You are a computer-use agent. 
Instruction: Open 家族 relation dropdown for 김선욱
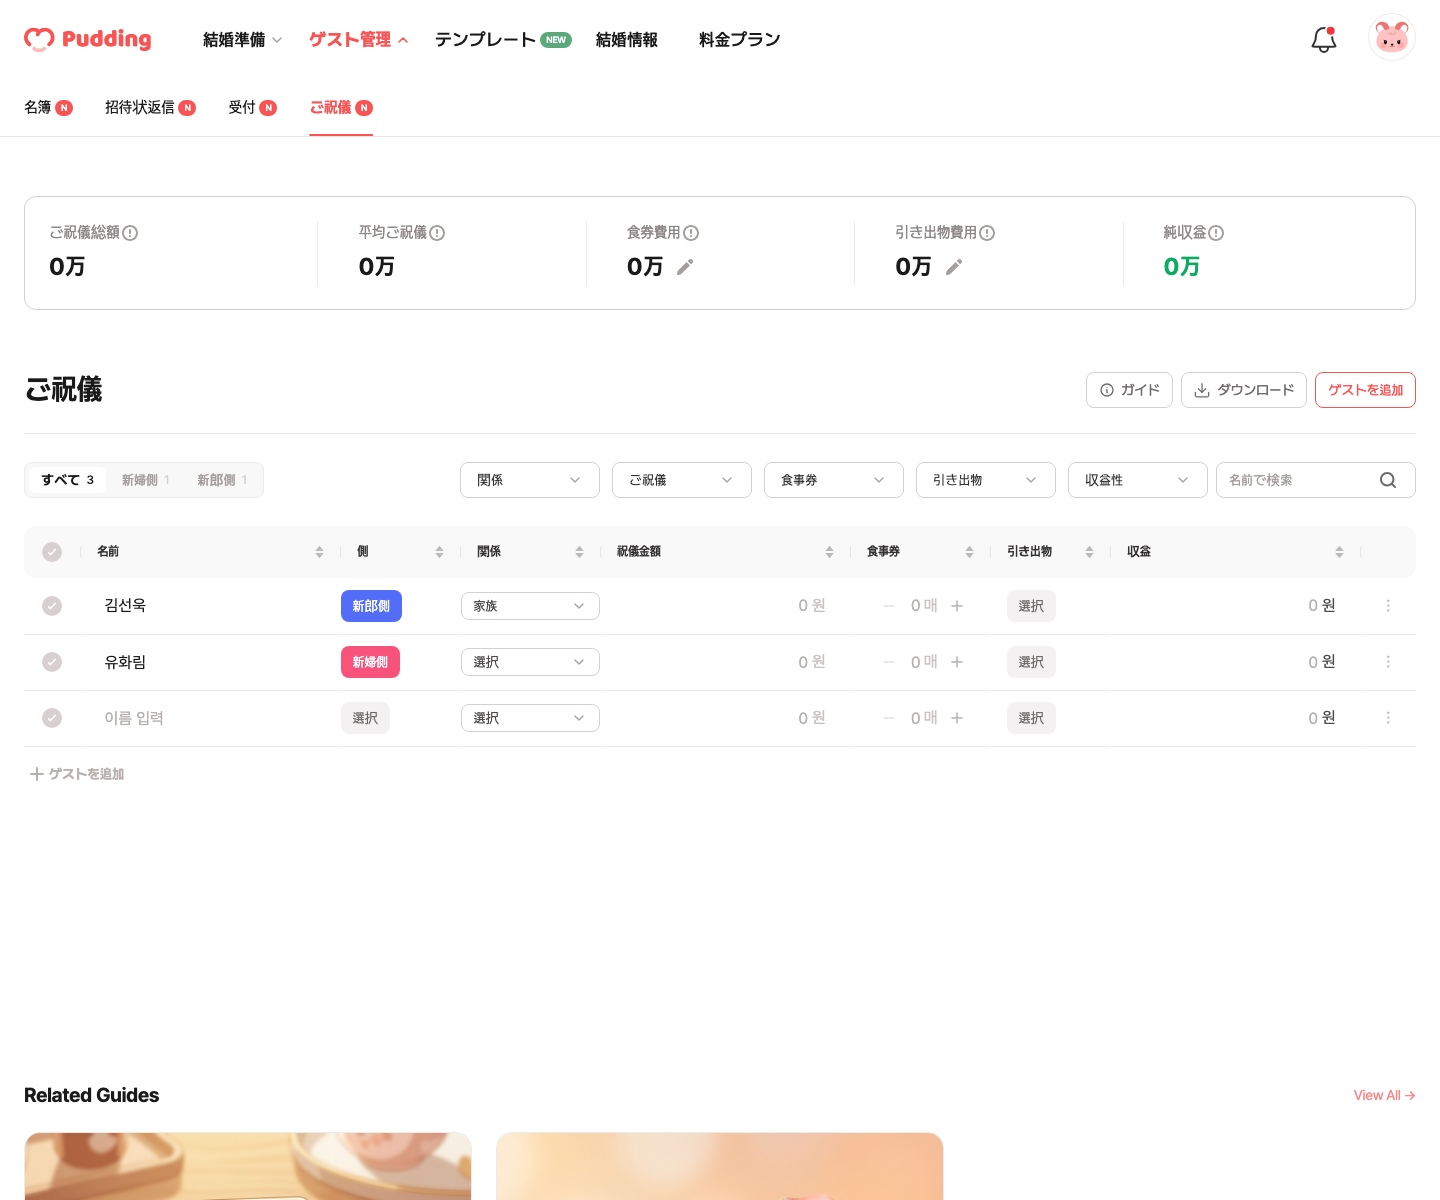[530, 606]
